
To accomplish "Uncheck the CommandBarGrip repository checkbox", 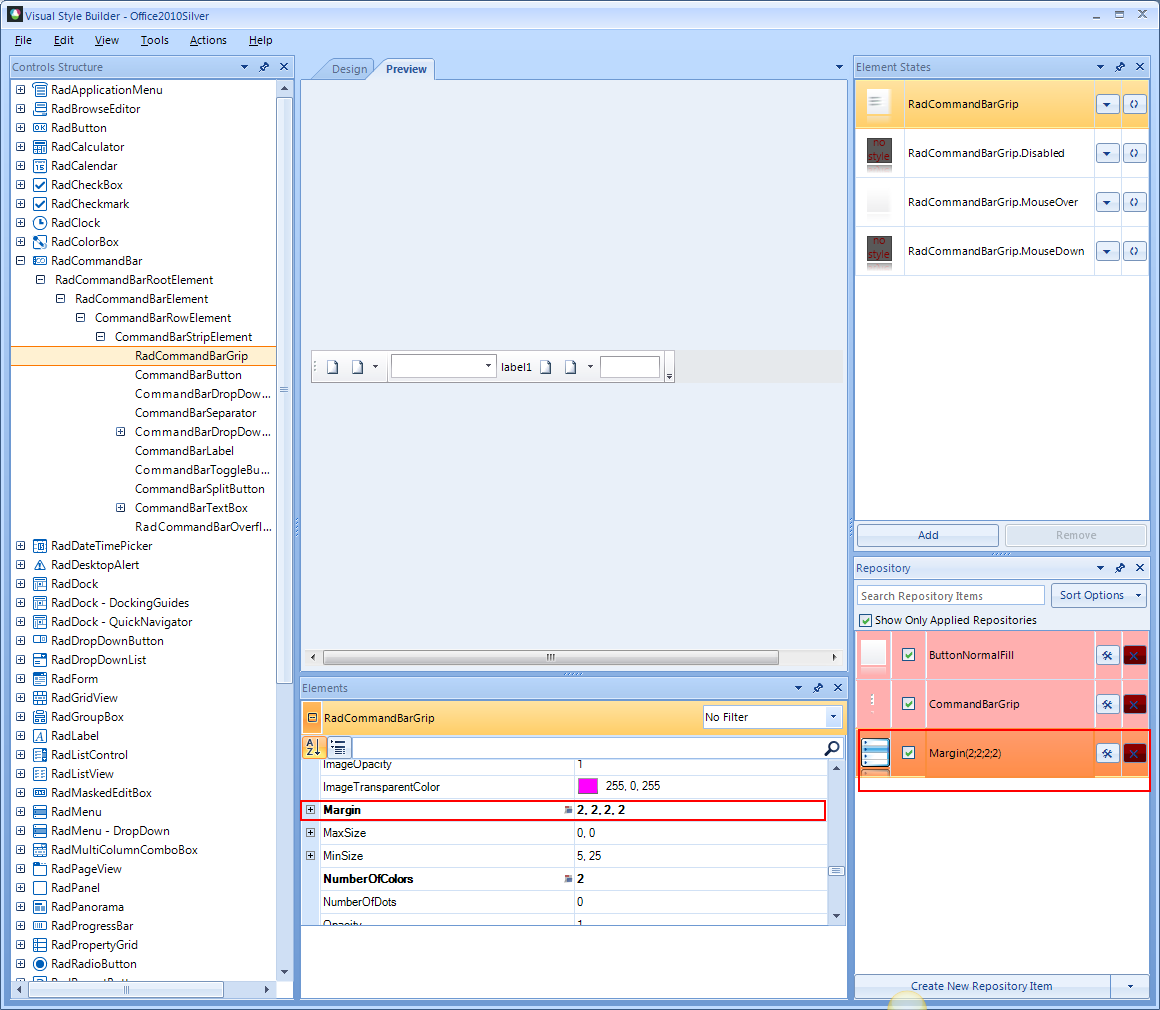I will tap(908, 704).
